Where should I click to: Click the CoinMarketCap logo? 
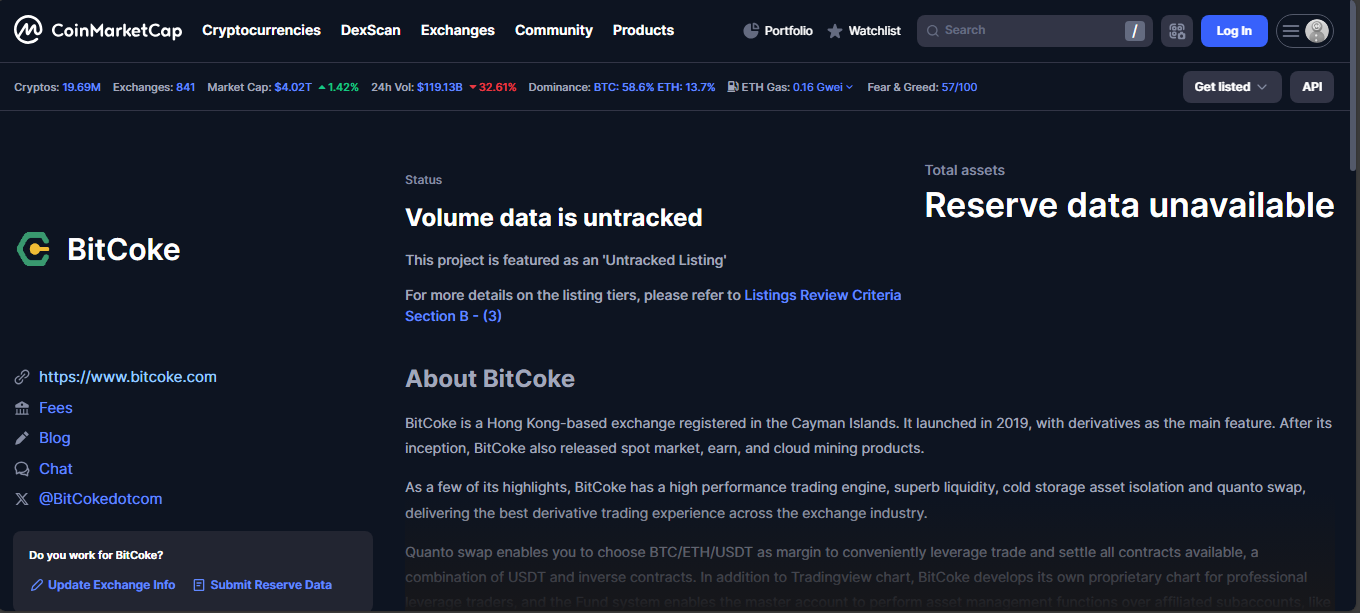(98, 30)
